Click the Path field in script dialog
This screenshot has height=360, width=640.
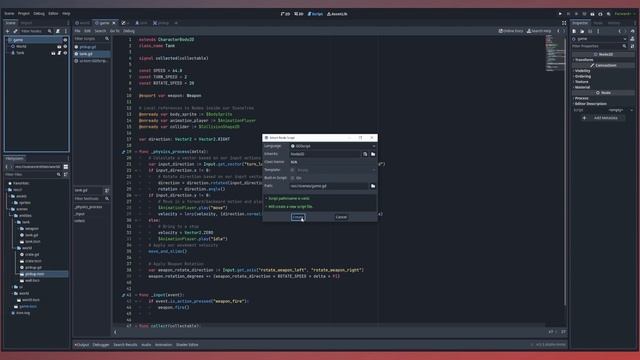pos(329,186)
